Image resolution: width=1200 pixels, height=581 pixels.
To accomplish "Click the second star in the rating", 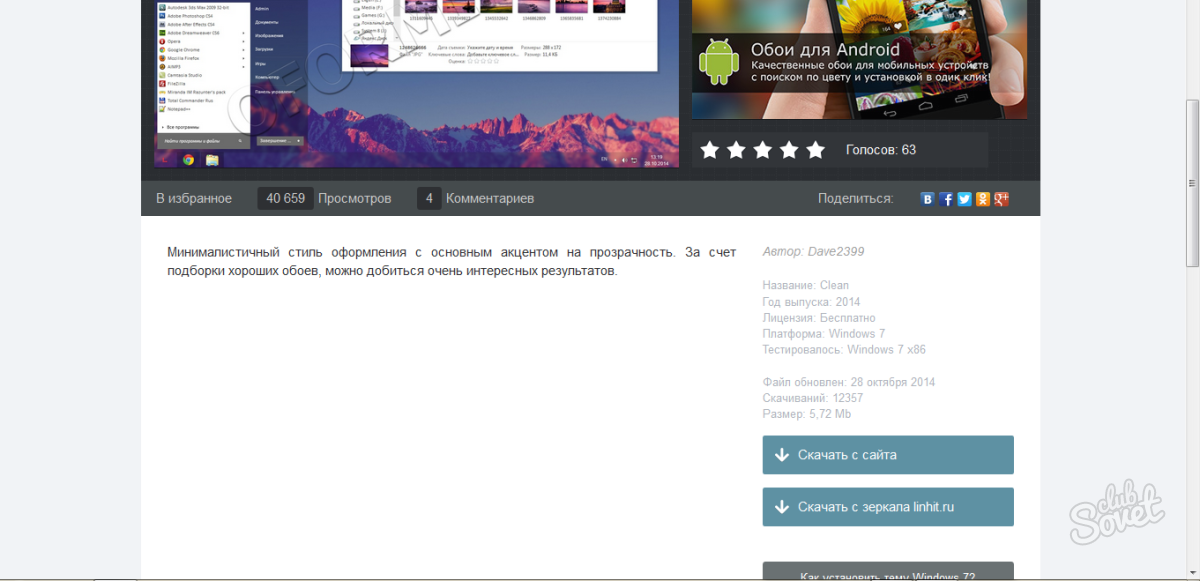I will click(x=736, y=150).
